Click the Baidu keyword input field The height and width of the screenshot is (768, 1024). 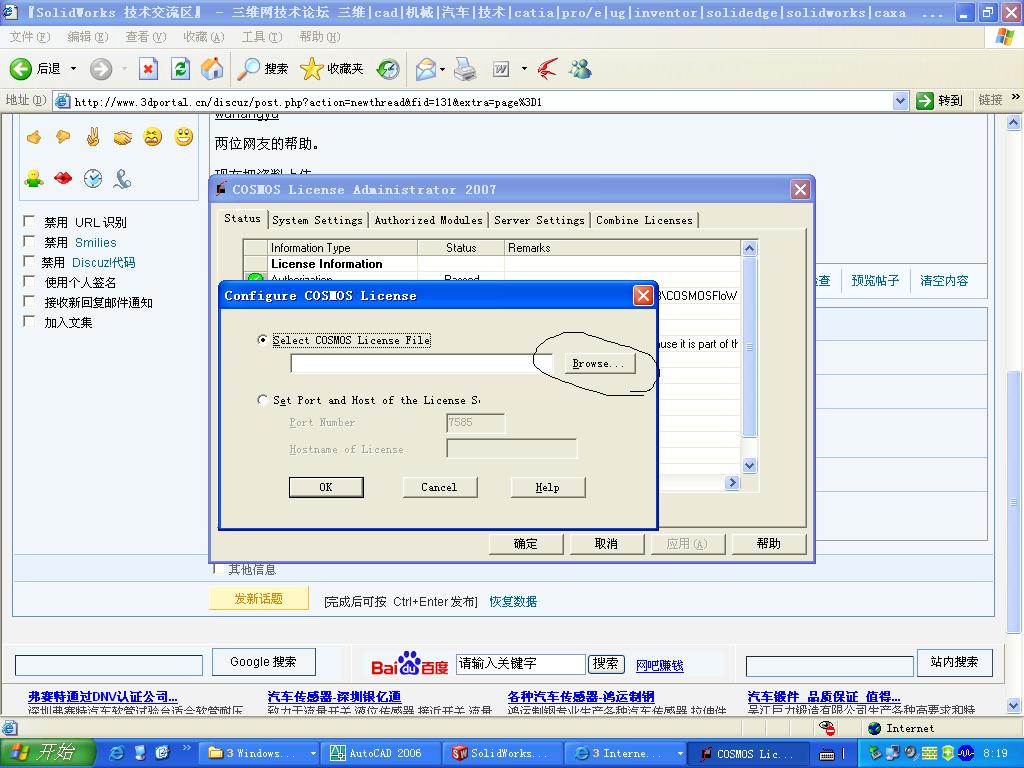pos(520,664)
